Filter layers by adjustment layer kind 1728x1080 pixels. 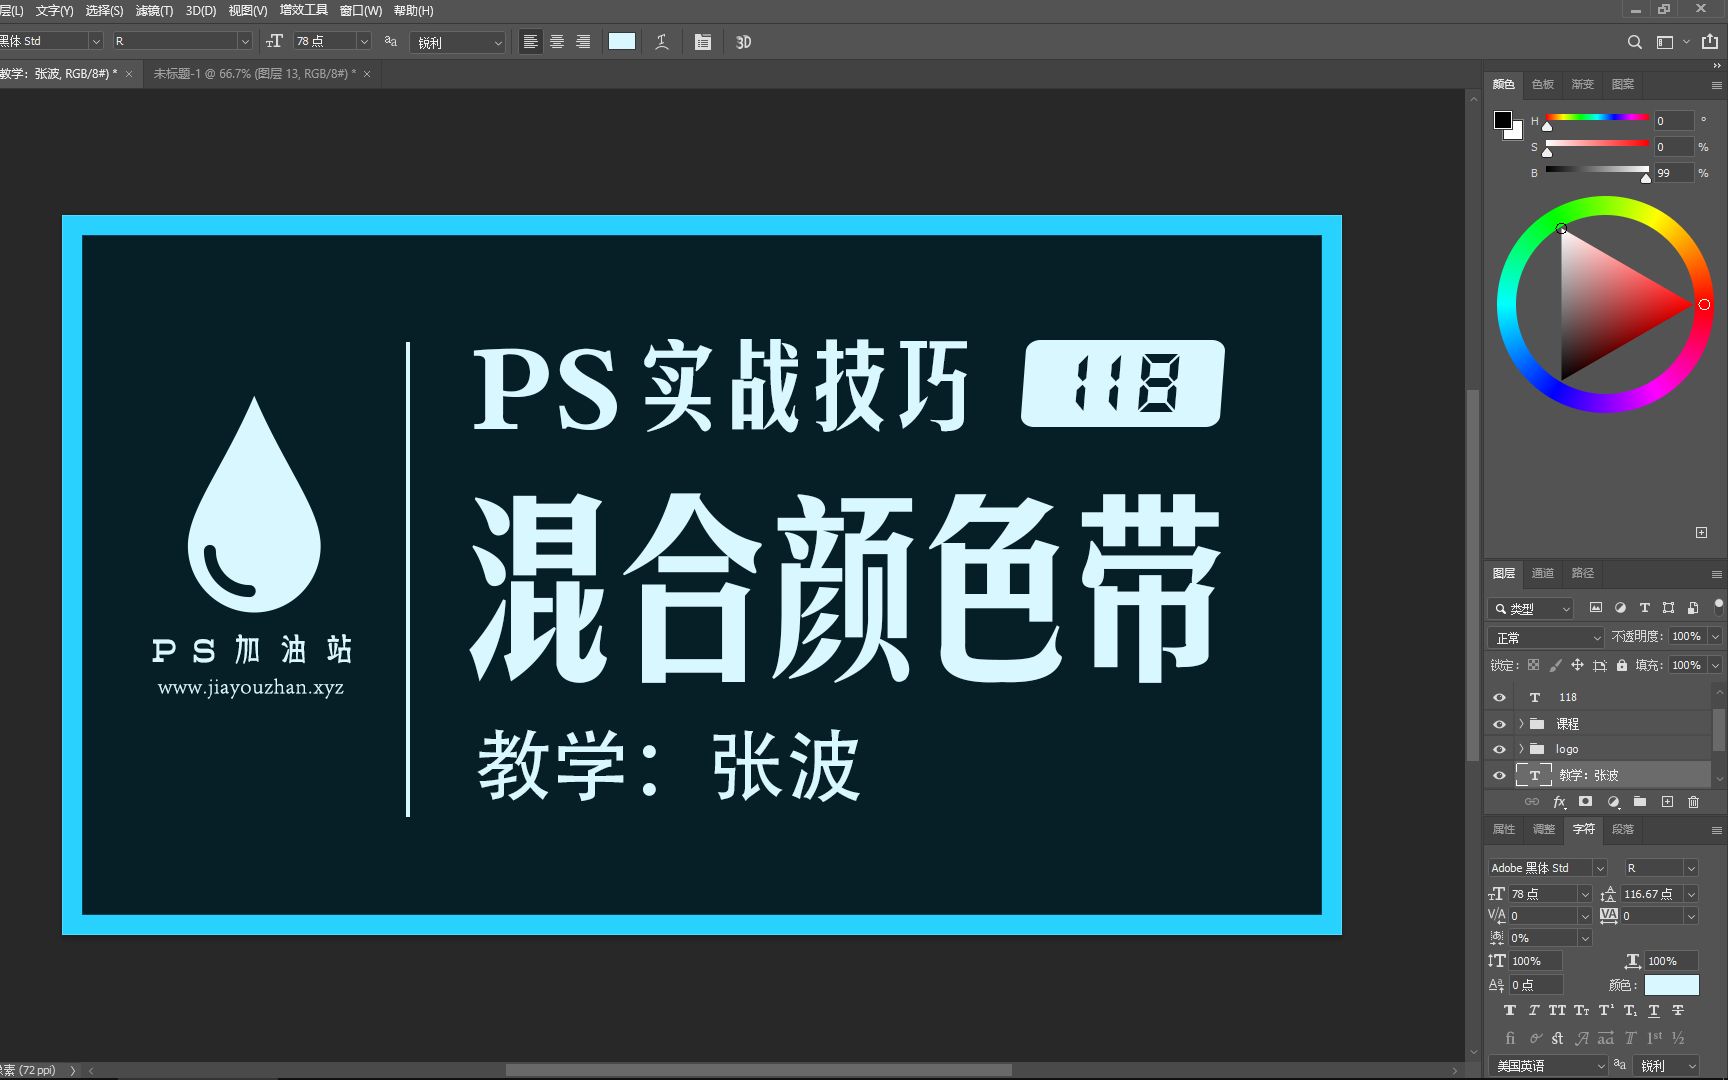pyautogui.click(x=1620, y=608)
